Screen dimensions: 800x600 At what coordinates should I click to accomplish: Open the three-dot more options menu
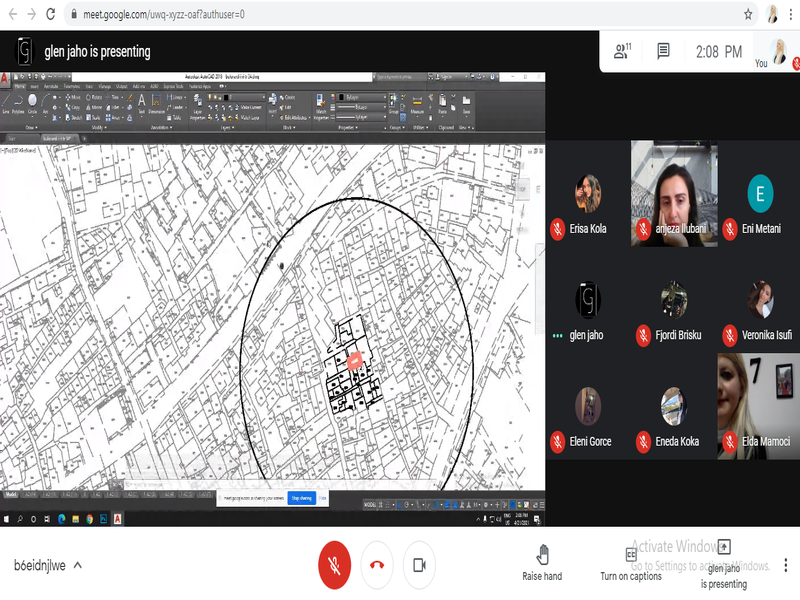coord(787,564)
